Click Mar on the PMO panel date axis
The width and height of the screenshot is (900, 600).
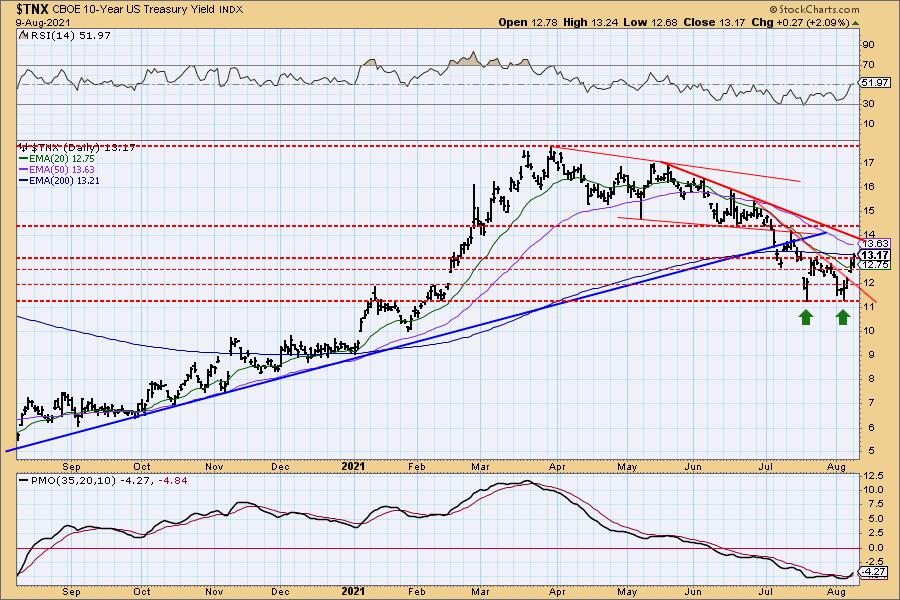point(480,592)
